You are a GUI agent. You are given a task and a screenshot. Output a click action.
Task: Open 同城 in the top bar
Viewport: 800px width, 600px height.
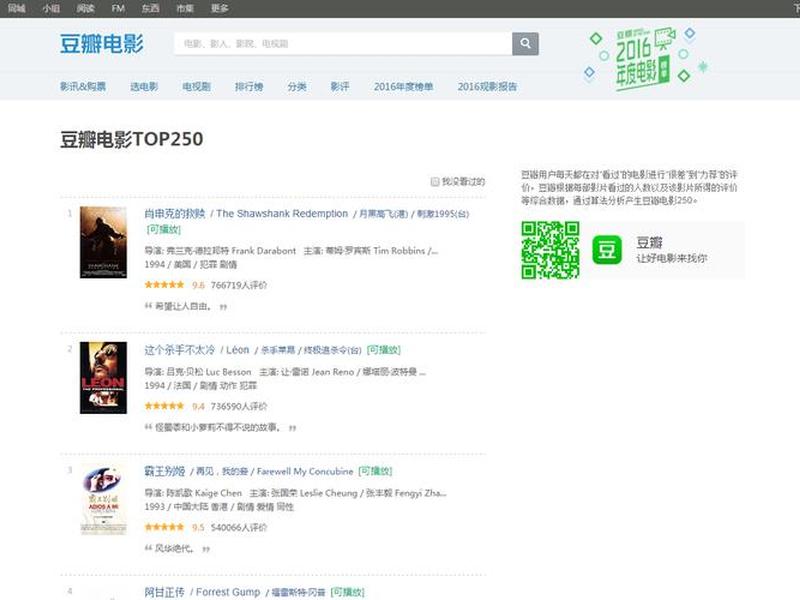tap(17, 8)
